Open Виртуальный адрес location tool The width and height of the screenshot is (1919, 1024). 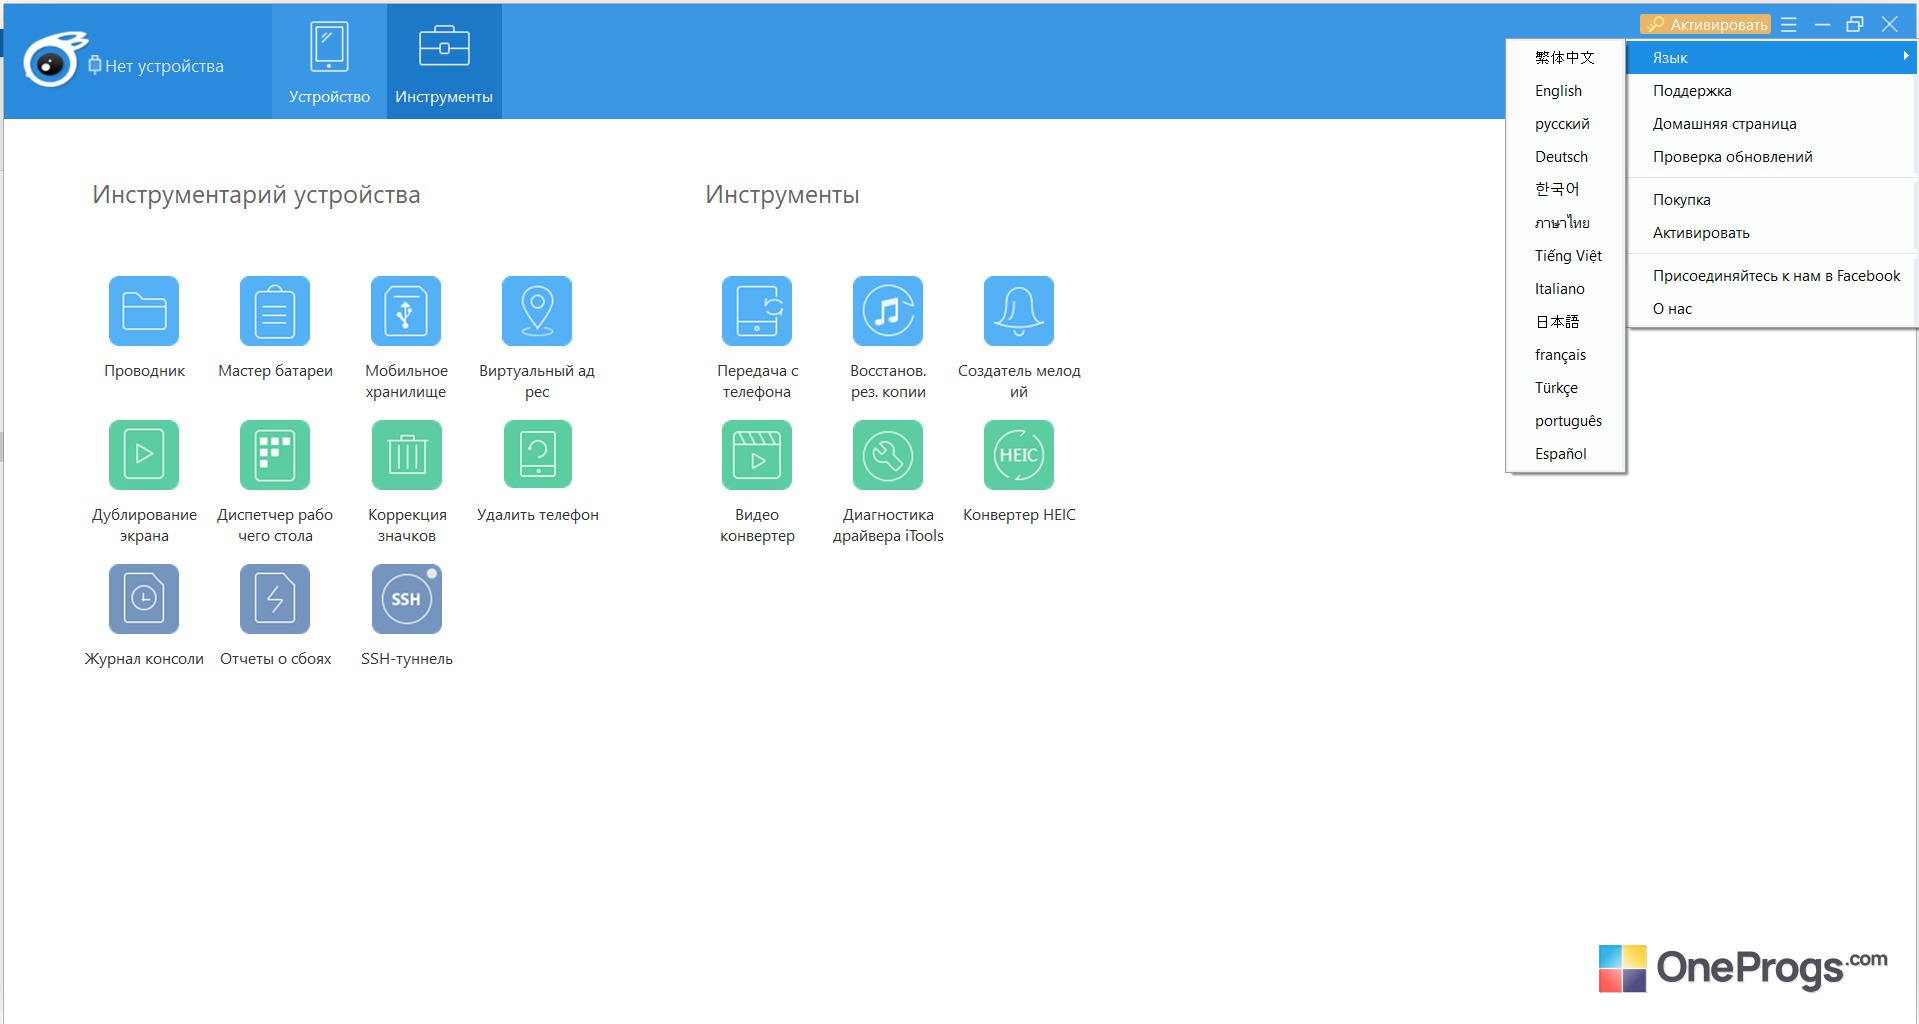537,311
